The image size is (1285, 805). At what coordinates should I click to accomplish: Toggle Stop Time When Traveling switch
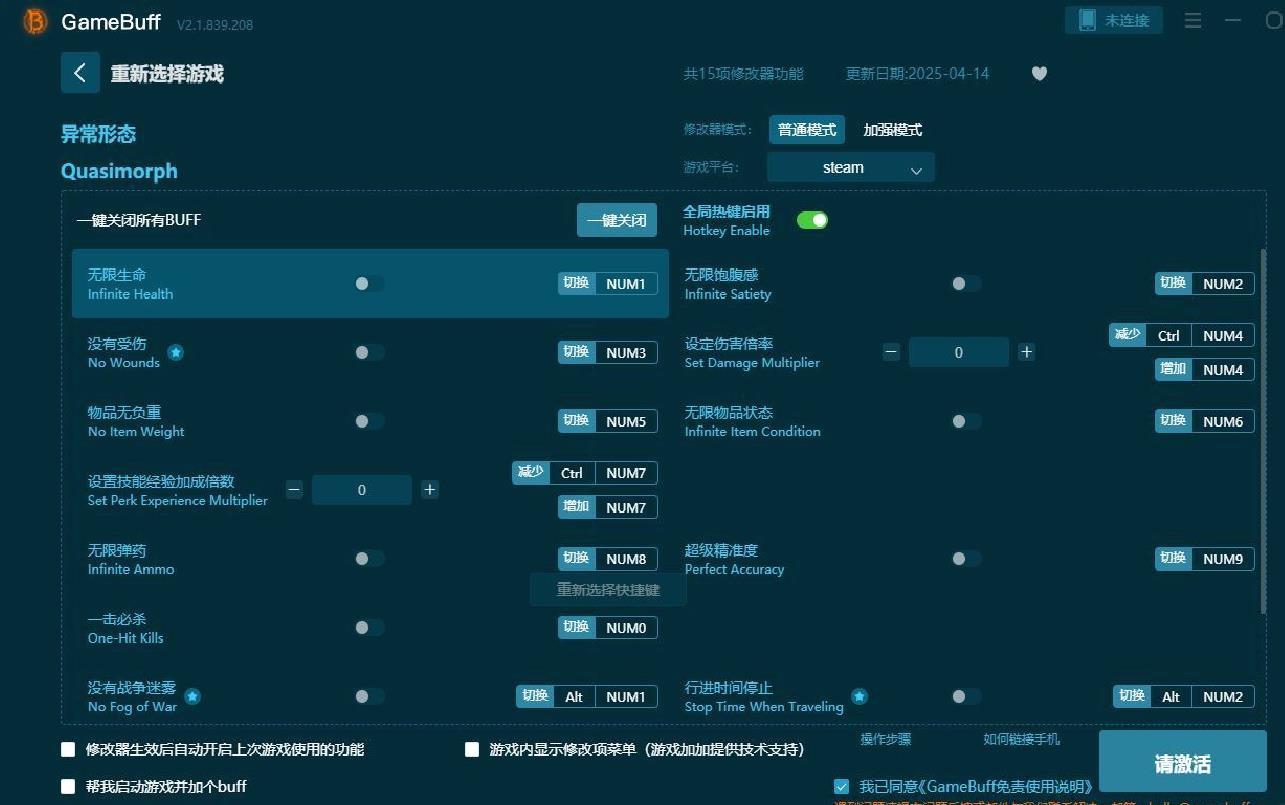[x=966, y=696]
